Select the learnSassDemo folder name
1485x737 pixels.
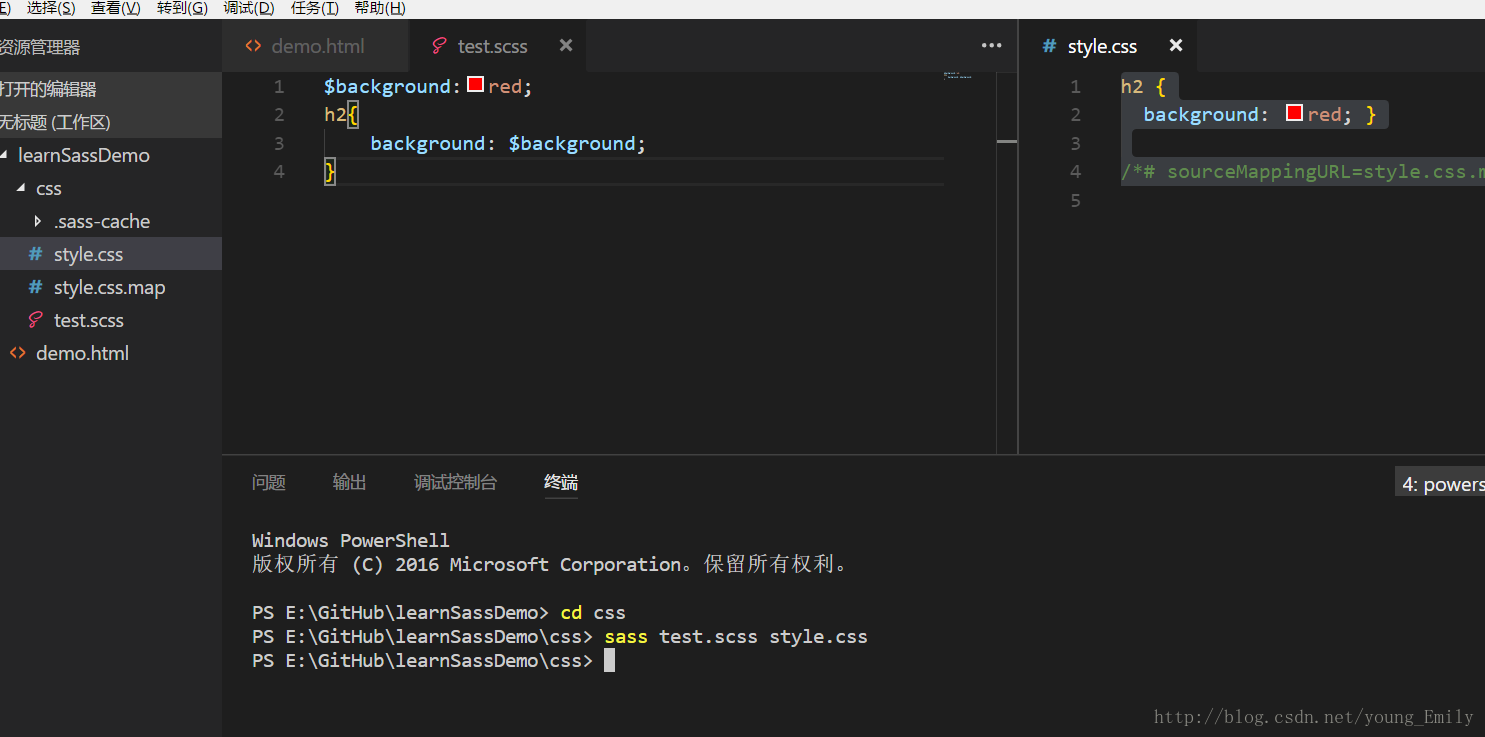click(x=84, y=155)
